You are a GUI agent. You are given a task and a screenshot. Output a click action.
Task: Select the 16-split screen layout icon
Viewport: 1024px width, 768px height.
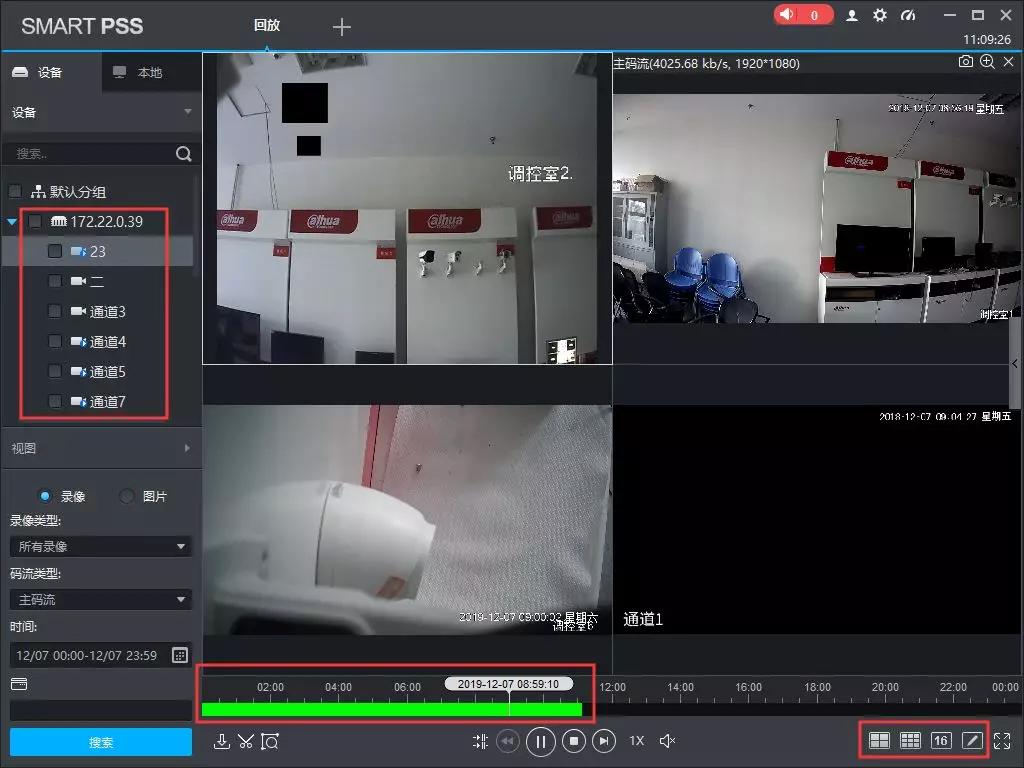pyautogui.click(x=940, y=741)
